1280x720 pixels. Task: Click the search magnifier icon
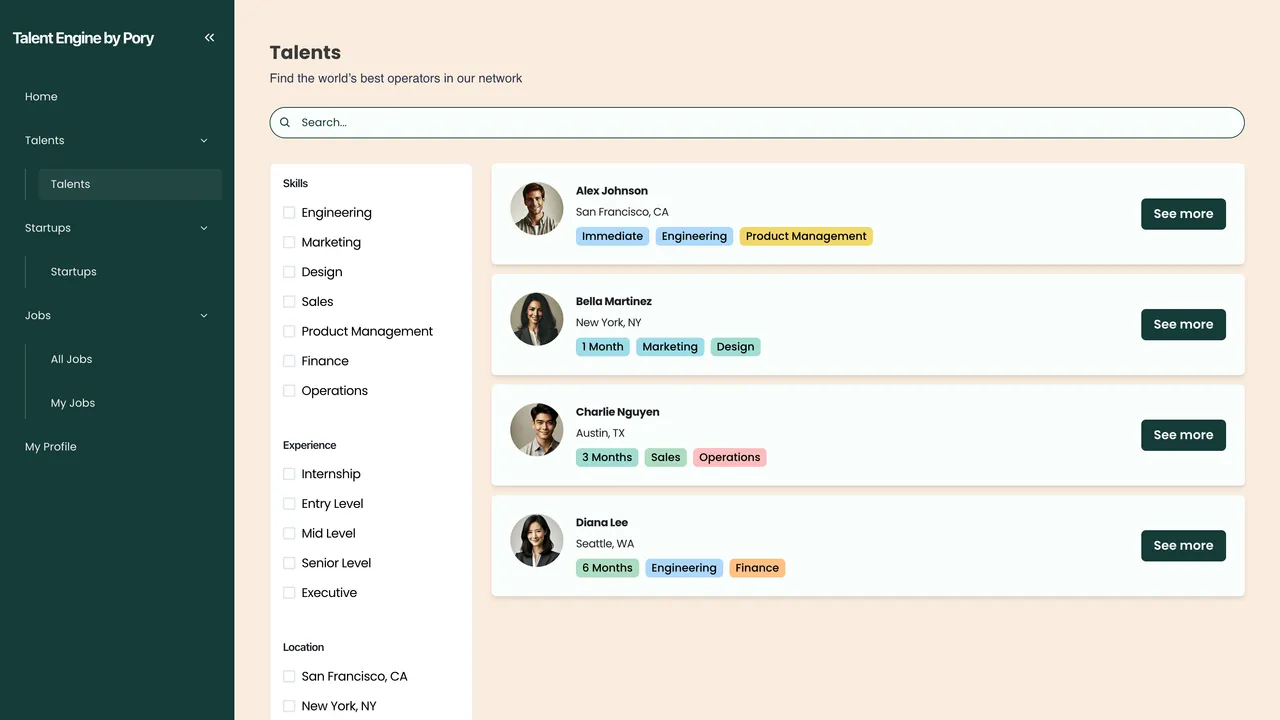coord(285,122)
